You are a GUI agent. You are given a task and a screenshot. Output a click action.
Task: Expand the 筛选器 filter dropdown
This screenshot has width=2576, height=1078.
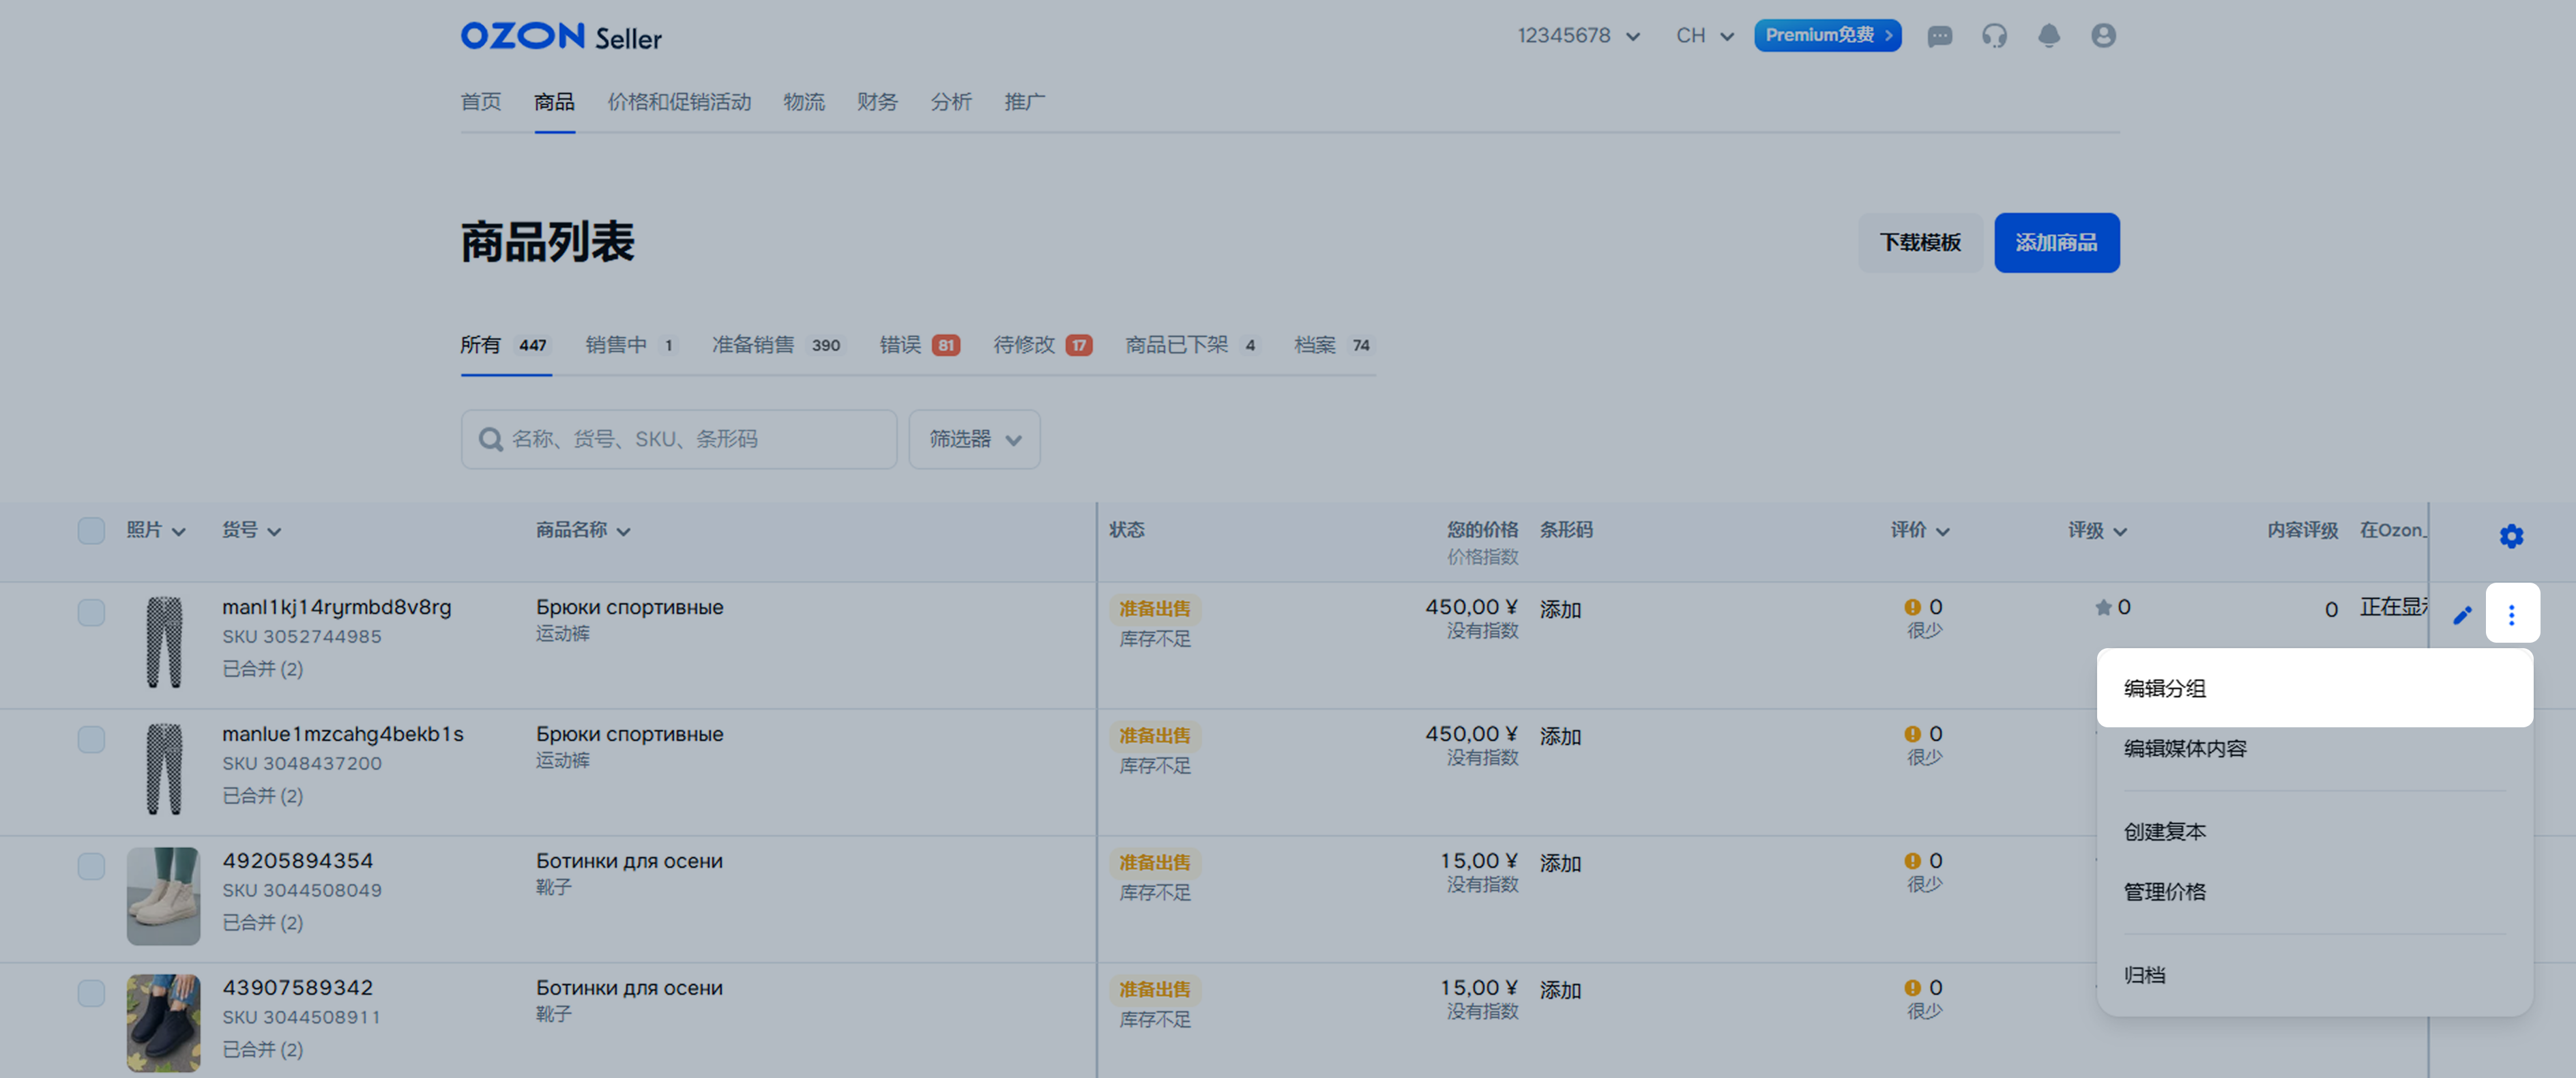(974, 439)
